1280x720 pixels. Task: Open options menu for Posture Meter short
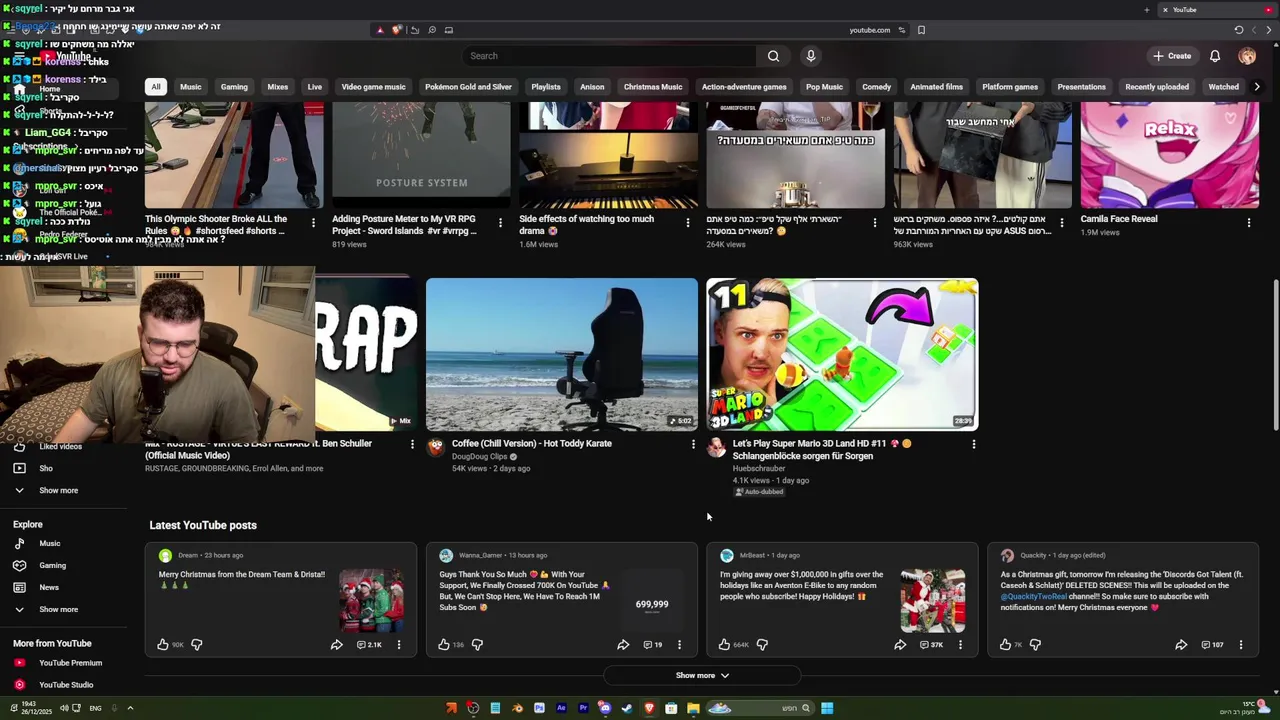500,223
